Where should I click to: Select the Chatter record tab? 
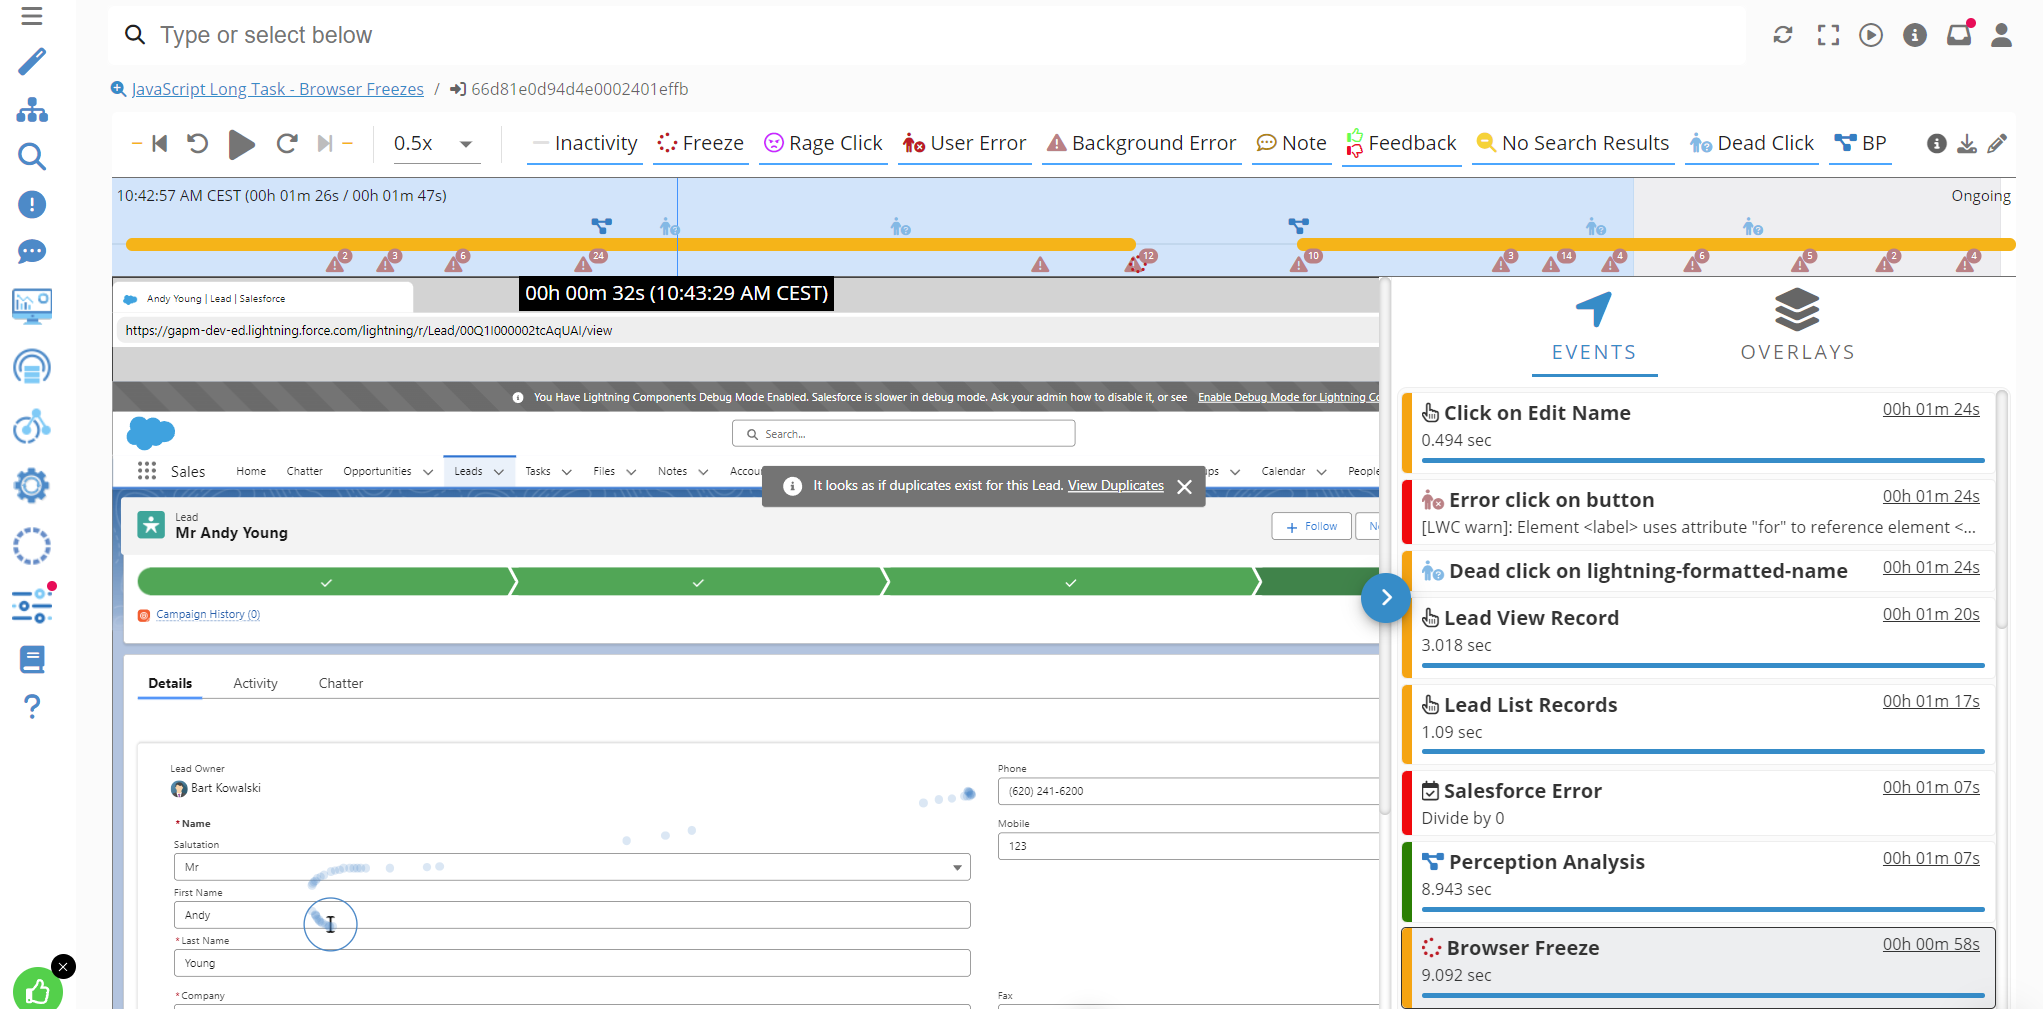(x=340, y=683)
